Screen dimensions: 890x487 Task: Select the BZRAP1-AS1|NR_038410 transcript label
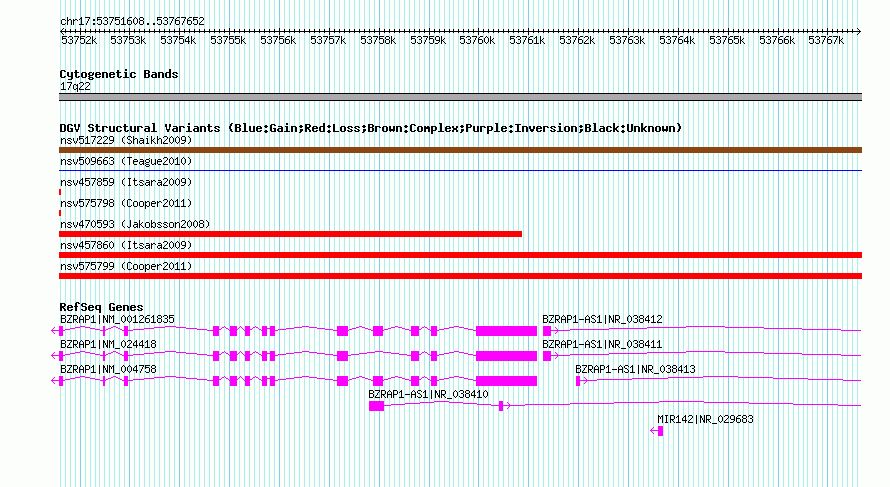click(429, 394)
